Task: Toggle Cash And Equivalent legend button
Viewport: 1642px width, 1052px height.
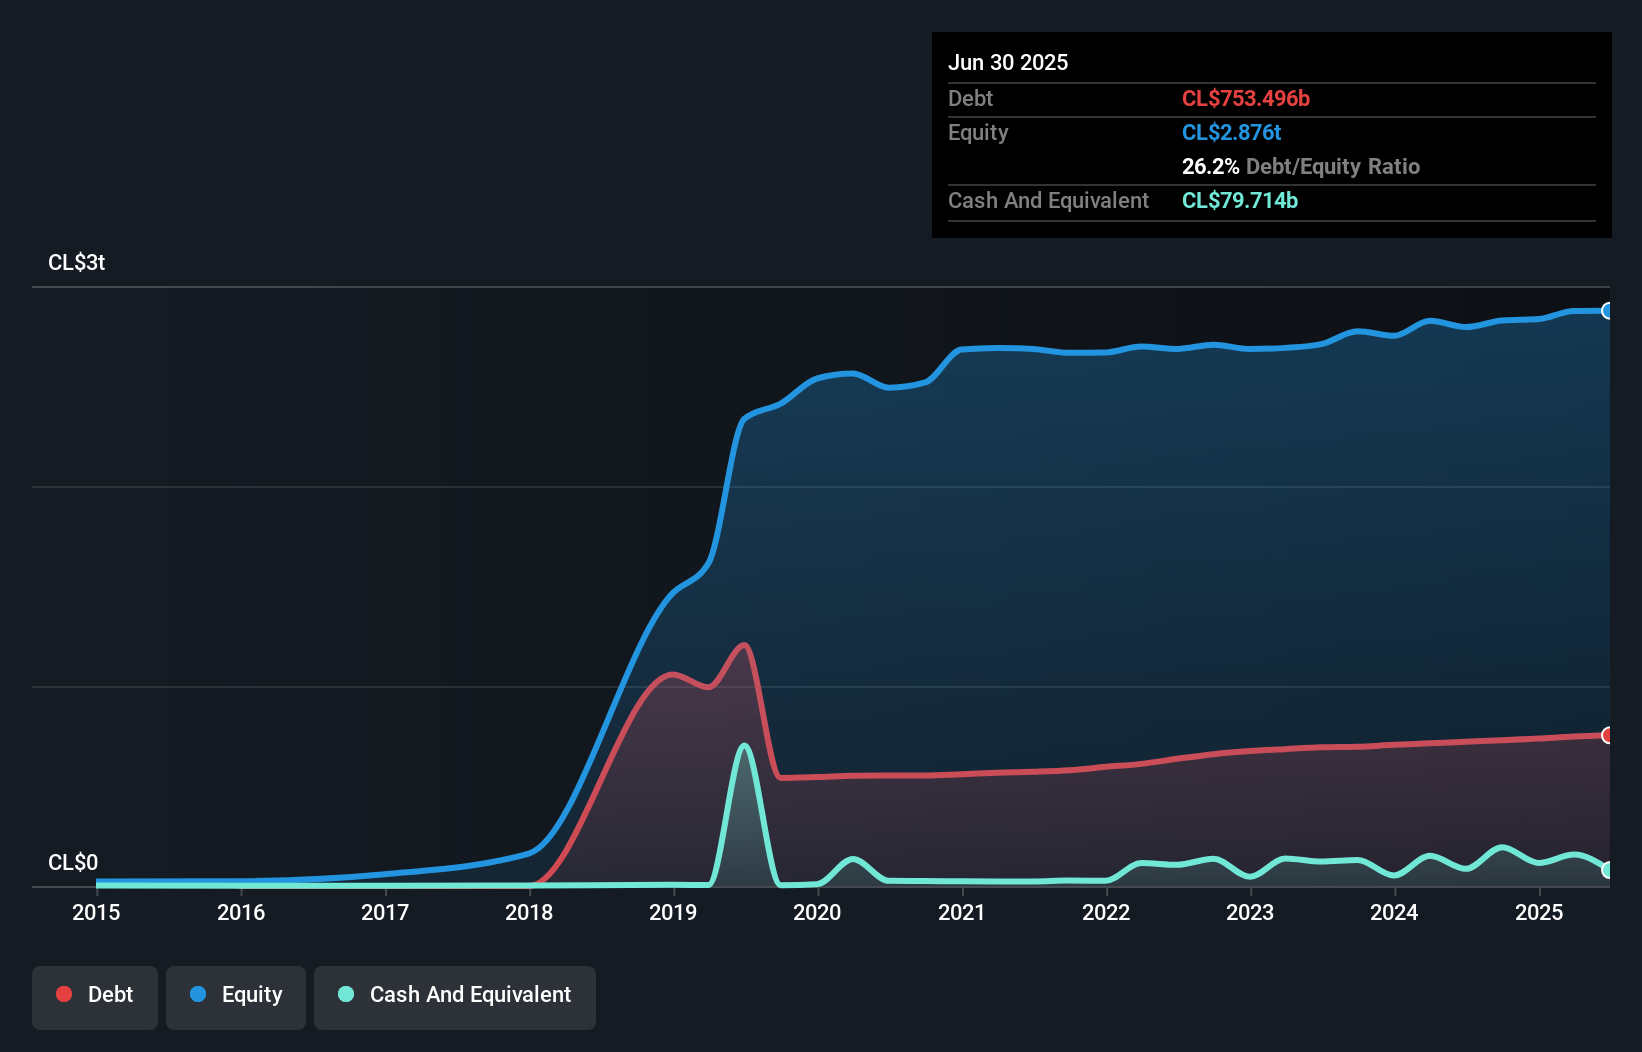Action: click(455, 997)
